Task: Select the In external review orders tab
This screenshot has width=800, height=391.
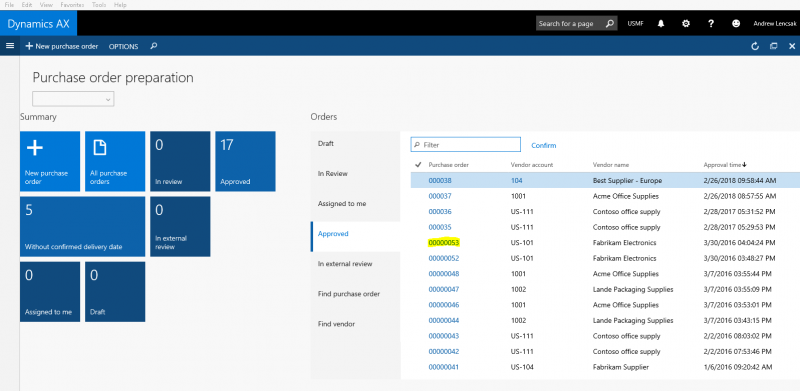Action: click(x=356, y=264)
